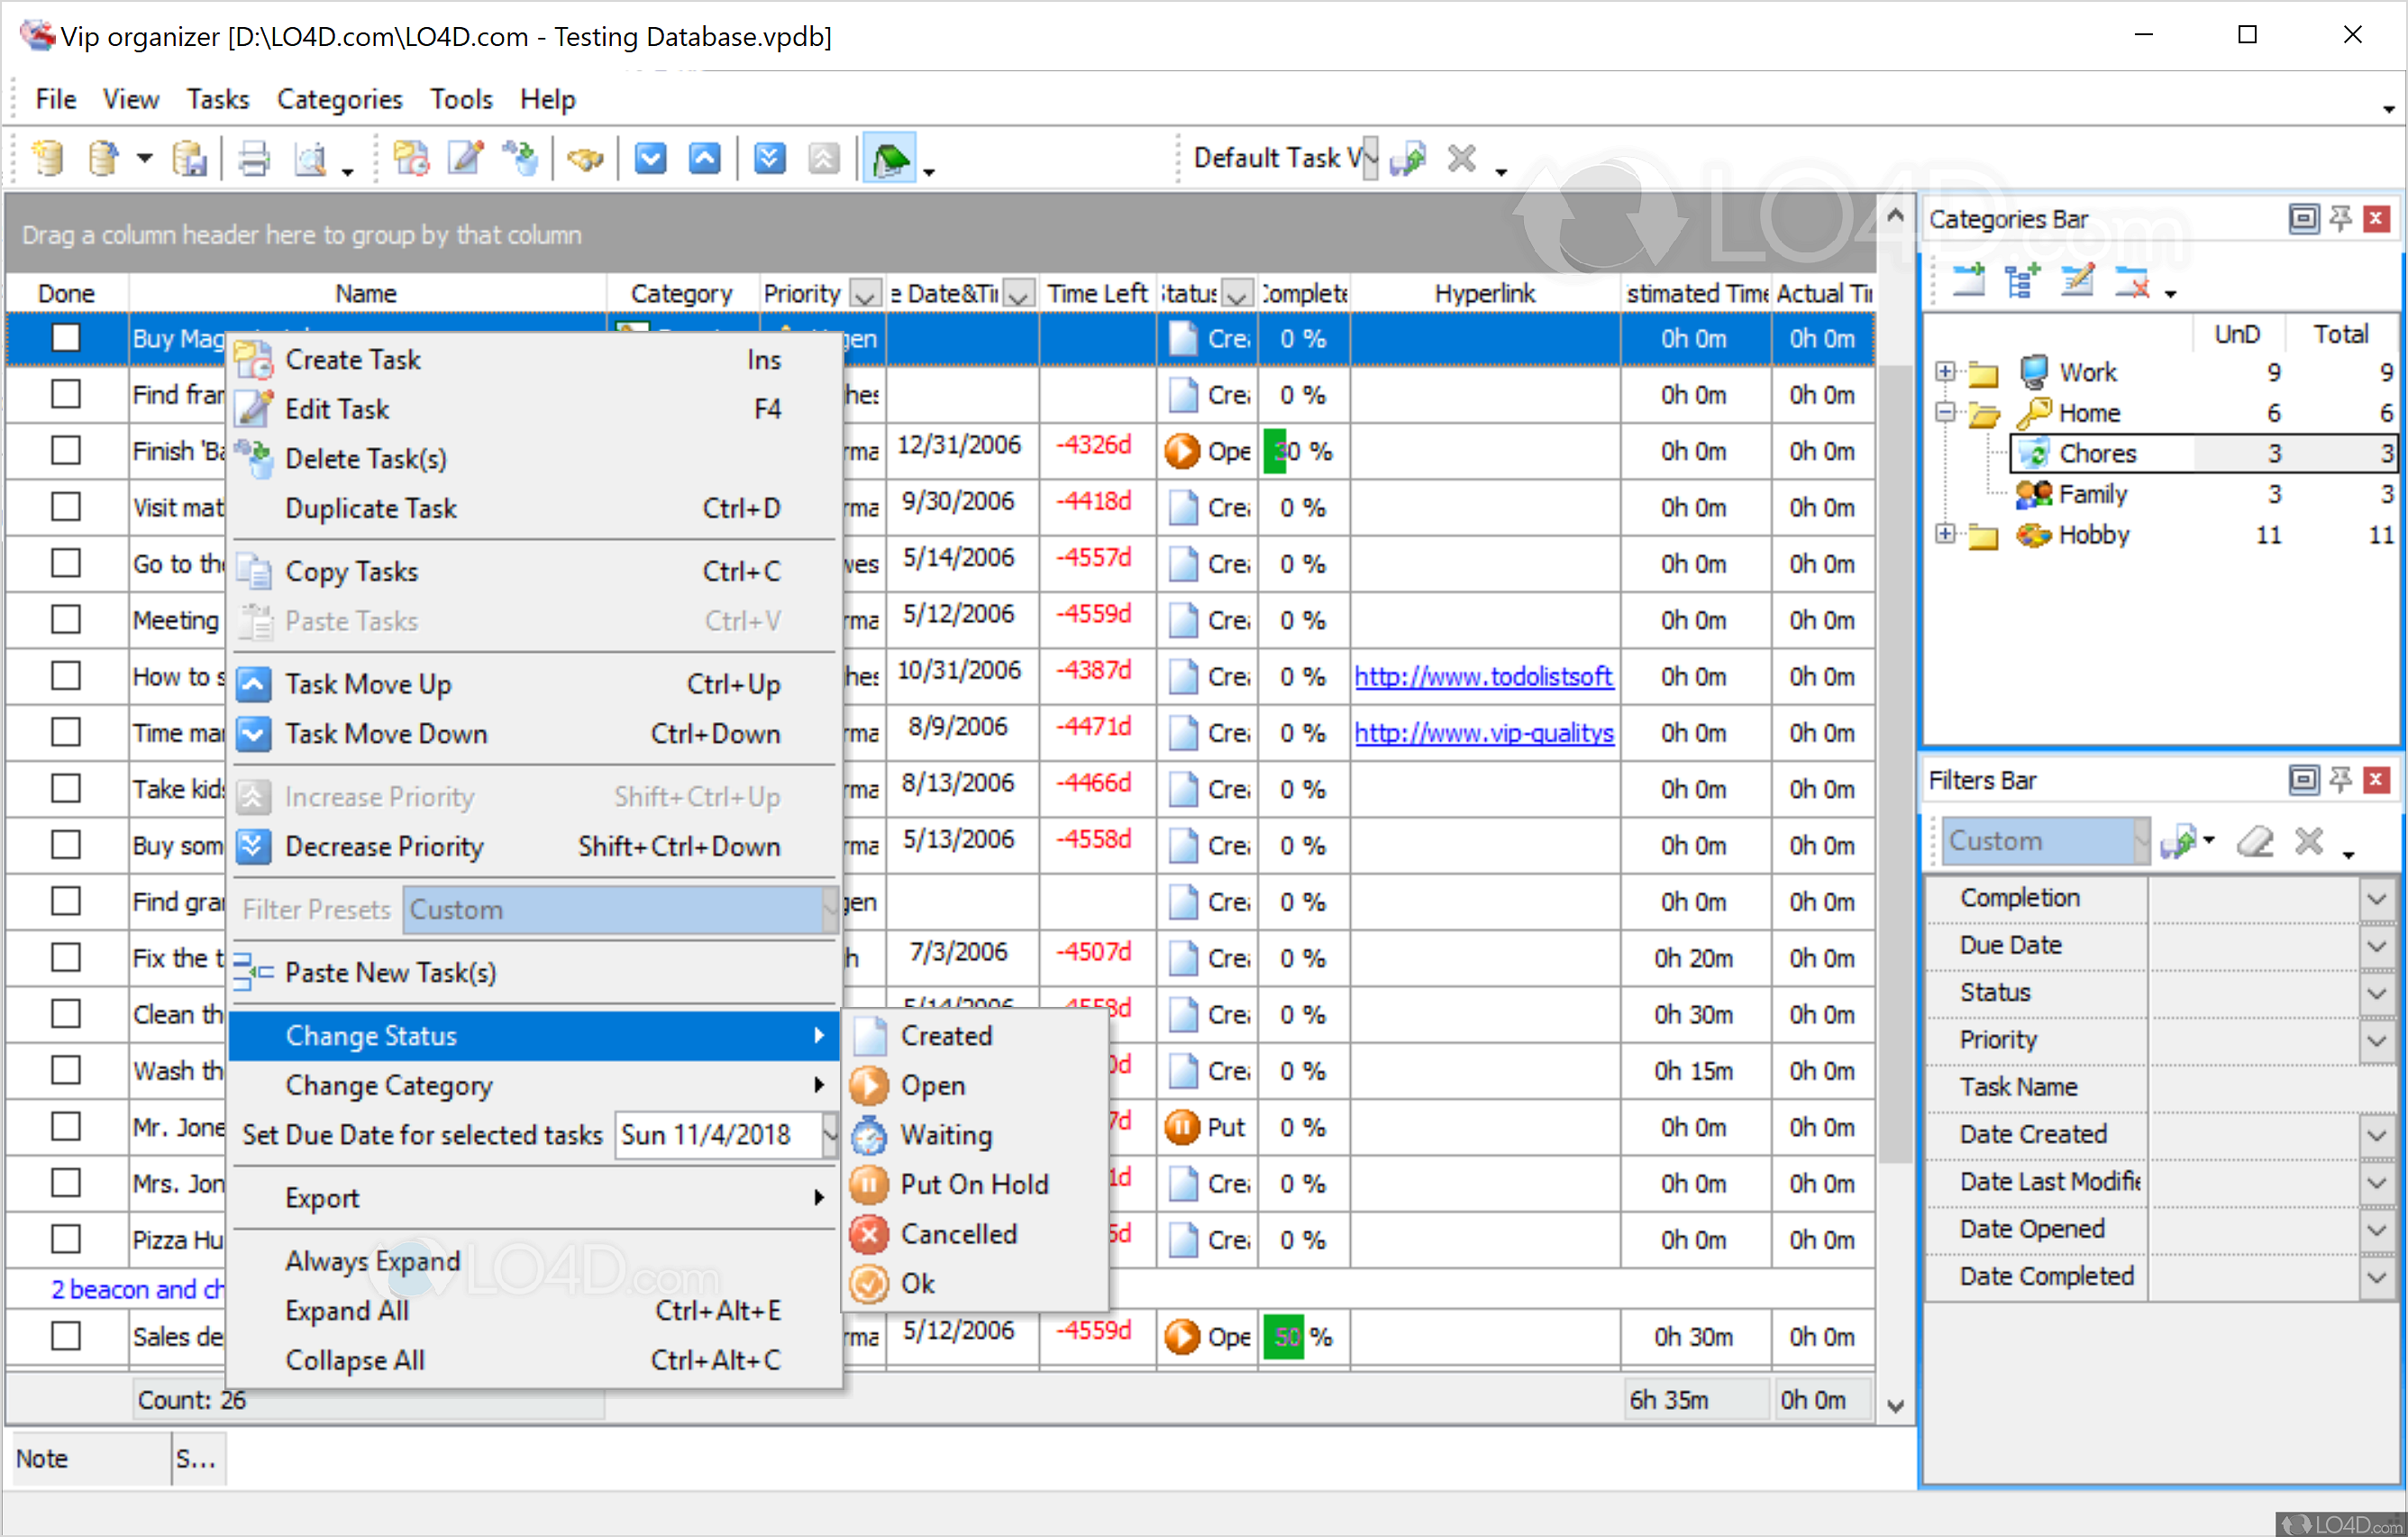Click the Edit Task toolbar pencil icon
This screenshot has height=1537, width=2408.
pyautogui.click(x=466, y=158)
